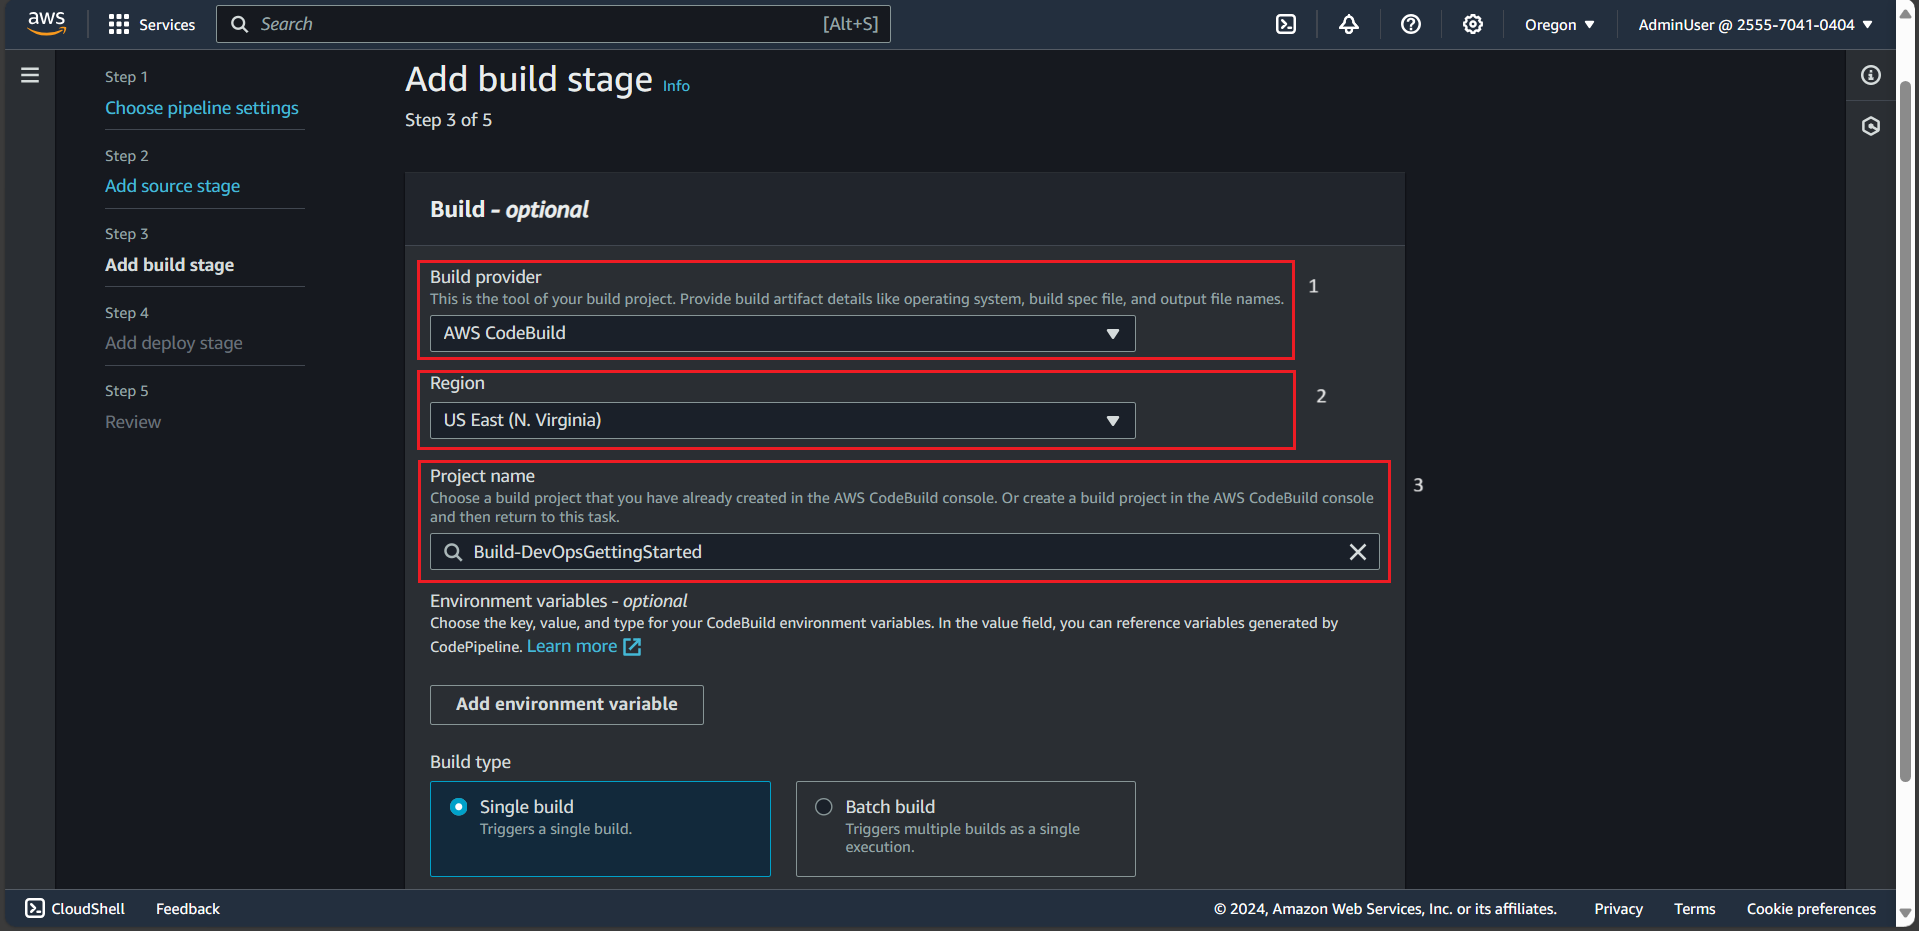
Task: Go to Add source stage step
Action: click(172, 186)
